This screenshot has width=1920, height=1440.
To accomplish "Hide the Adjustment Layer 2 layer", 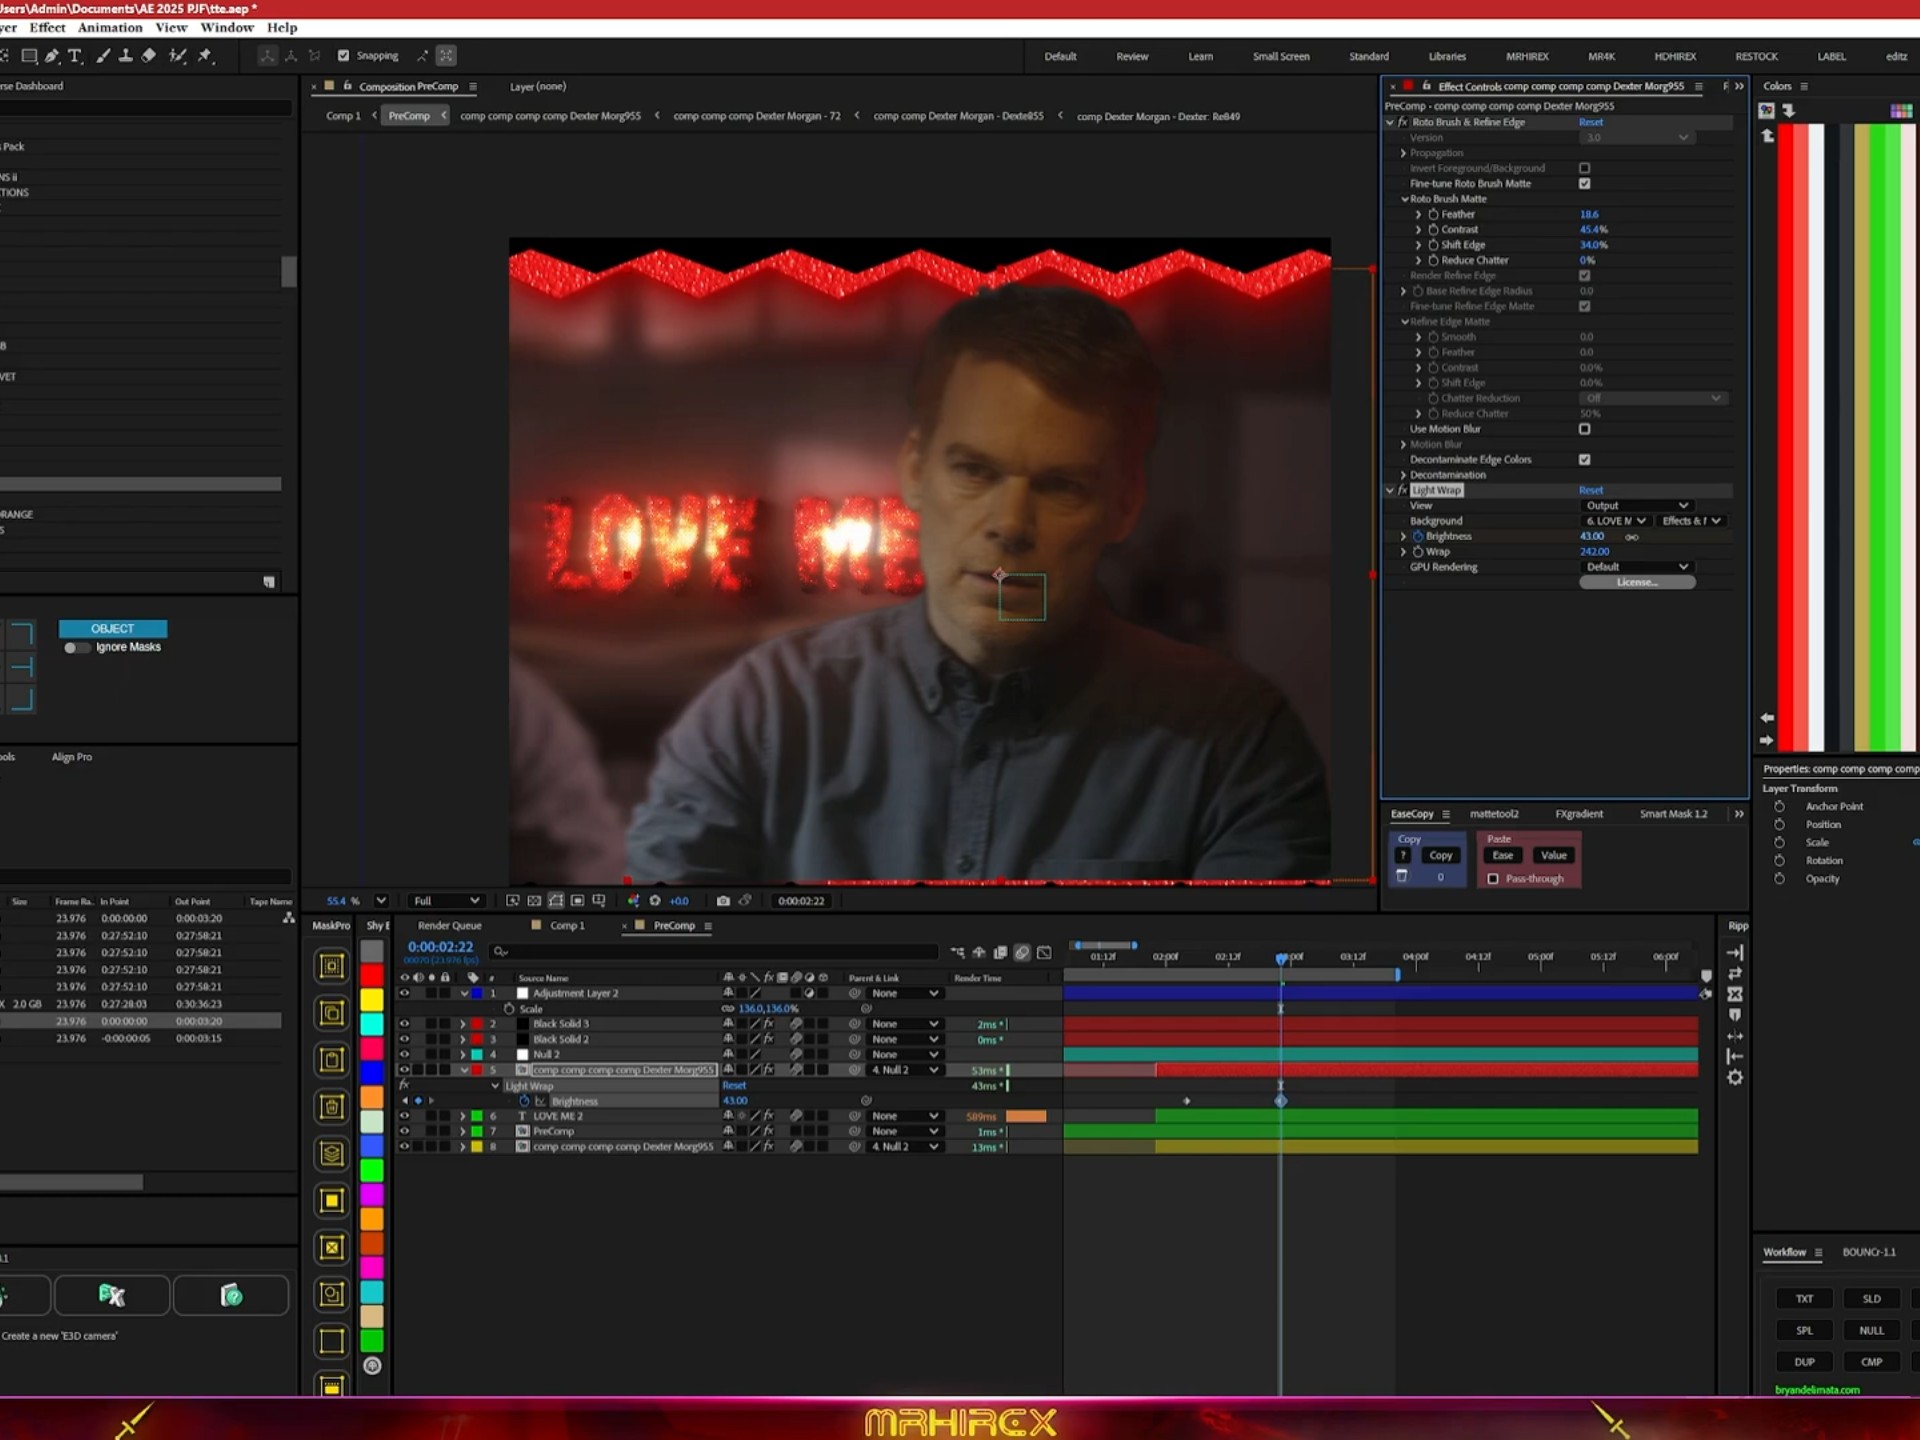I will [405, 994].
